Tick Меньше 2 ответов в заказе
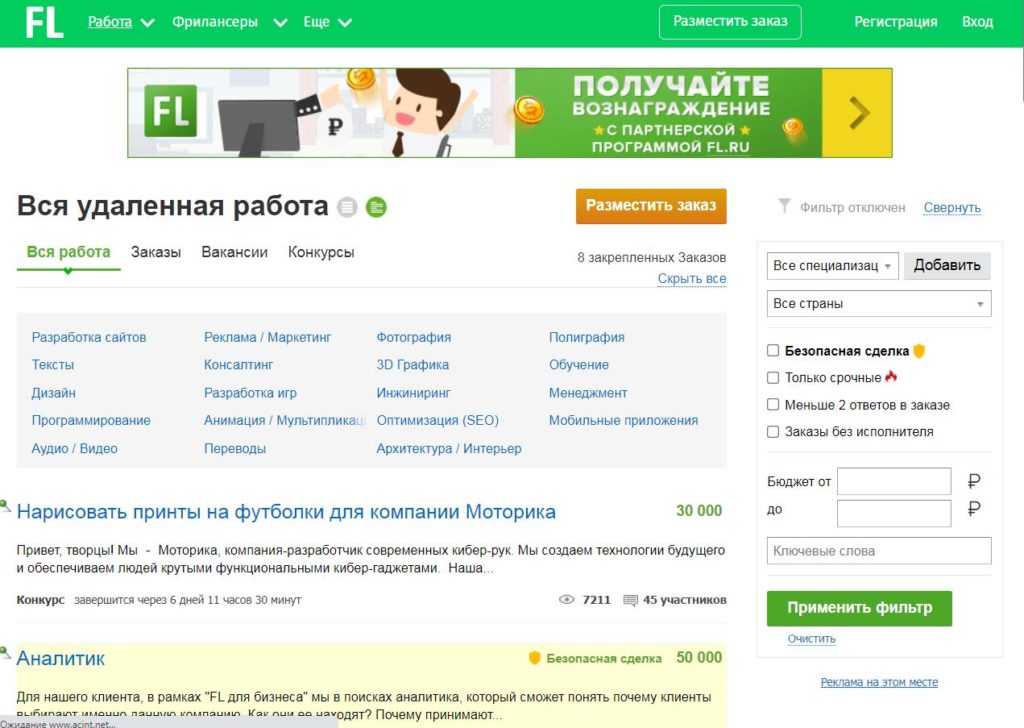Viewport: 1024px width, 728px height. pyautogui.click(x=773, y=405)
